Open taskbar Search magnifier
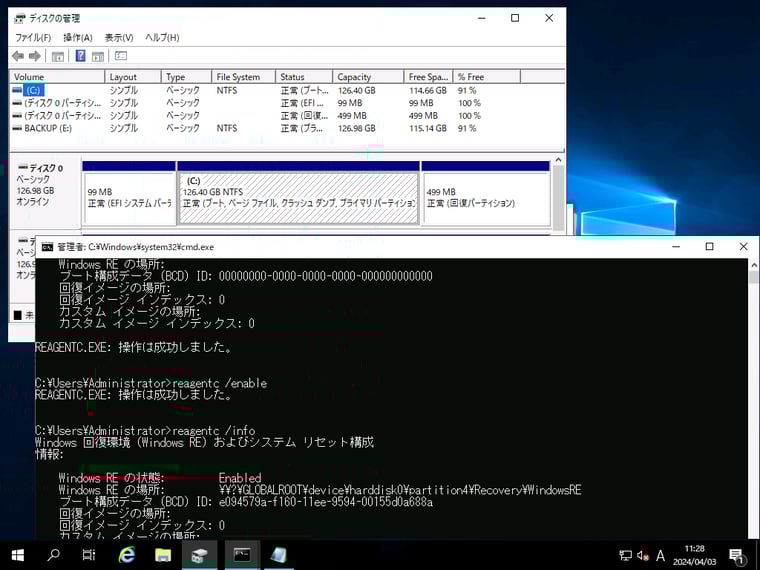The width and height of the screenshot is (760, 570). click(x=53, y=554)
